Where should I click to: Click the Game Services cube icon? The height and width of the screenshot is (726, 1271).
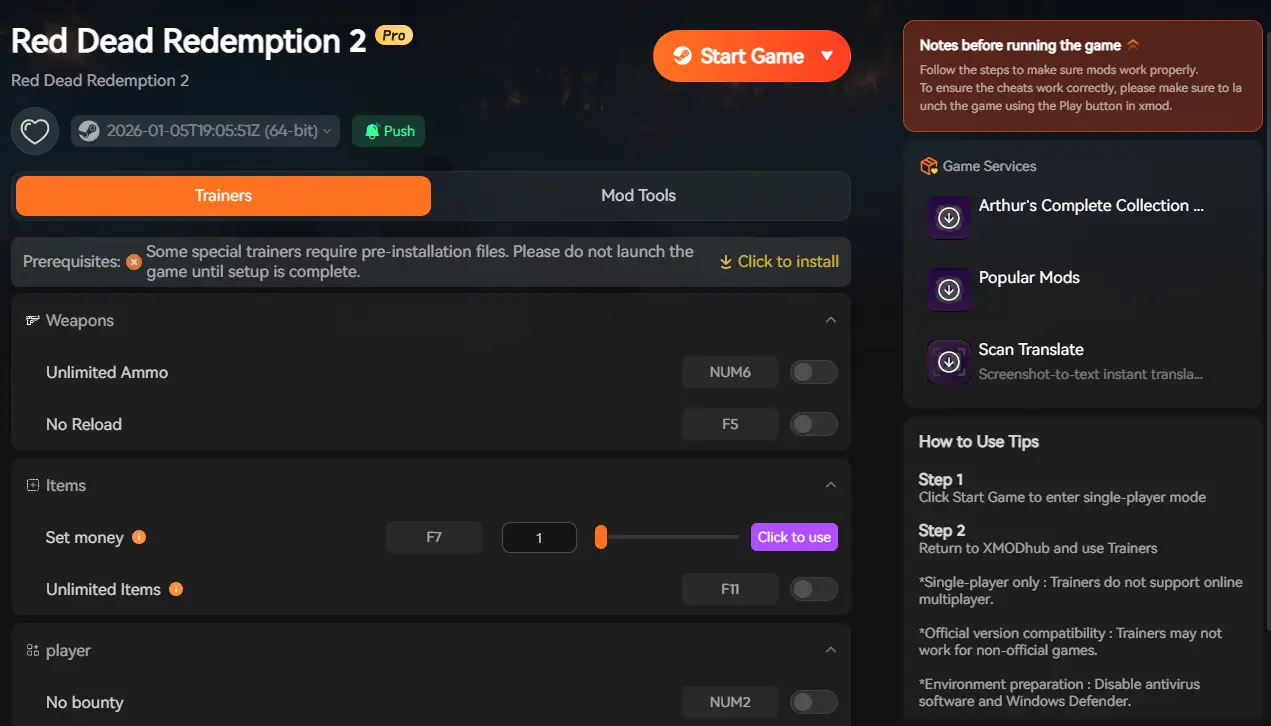tap(927, 166)
